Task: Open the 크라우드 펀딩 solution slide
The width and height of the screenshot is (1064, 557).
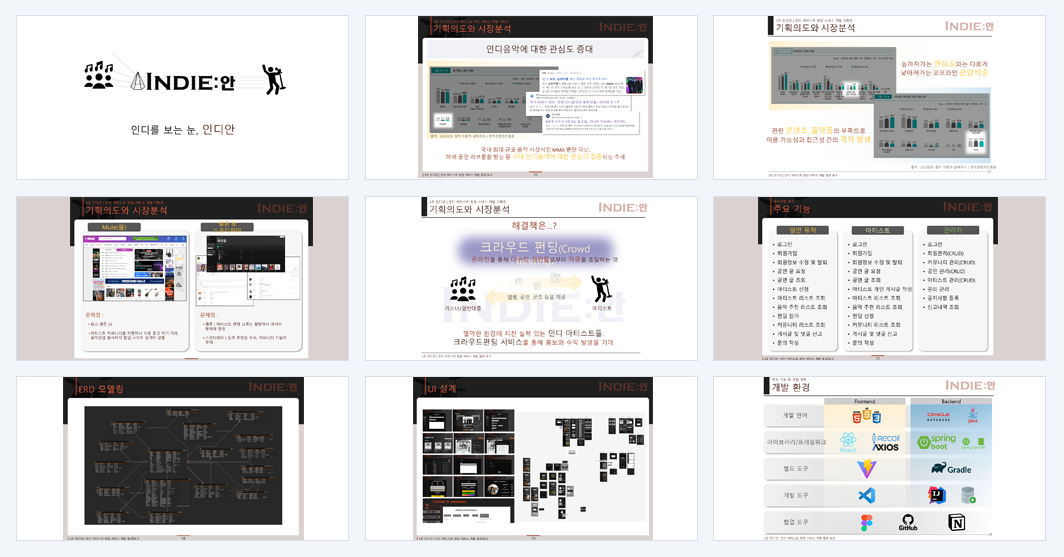Action: [531, 278]
